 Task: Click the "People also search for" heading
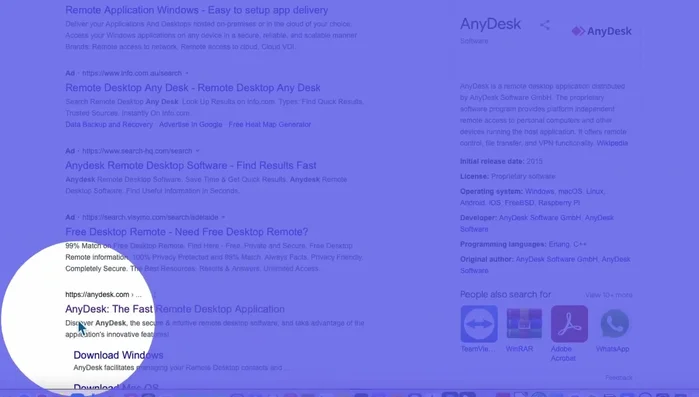506,295
